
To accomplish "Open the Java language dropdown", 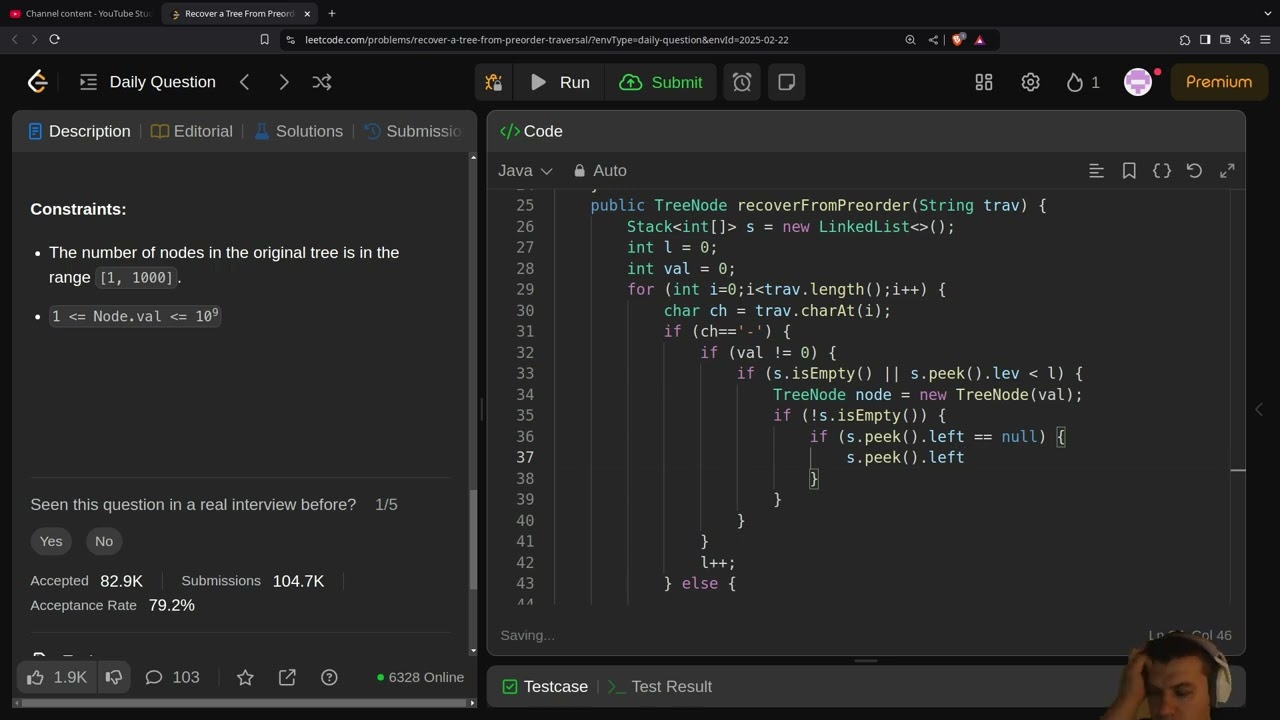I will point(526,171).
